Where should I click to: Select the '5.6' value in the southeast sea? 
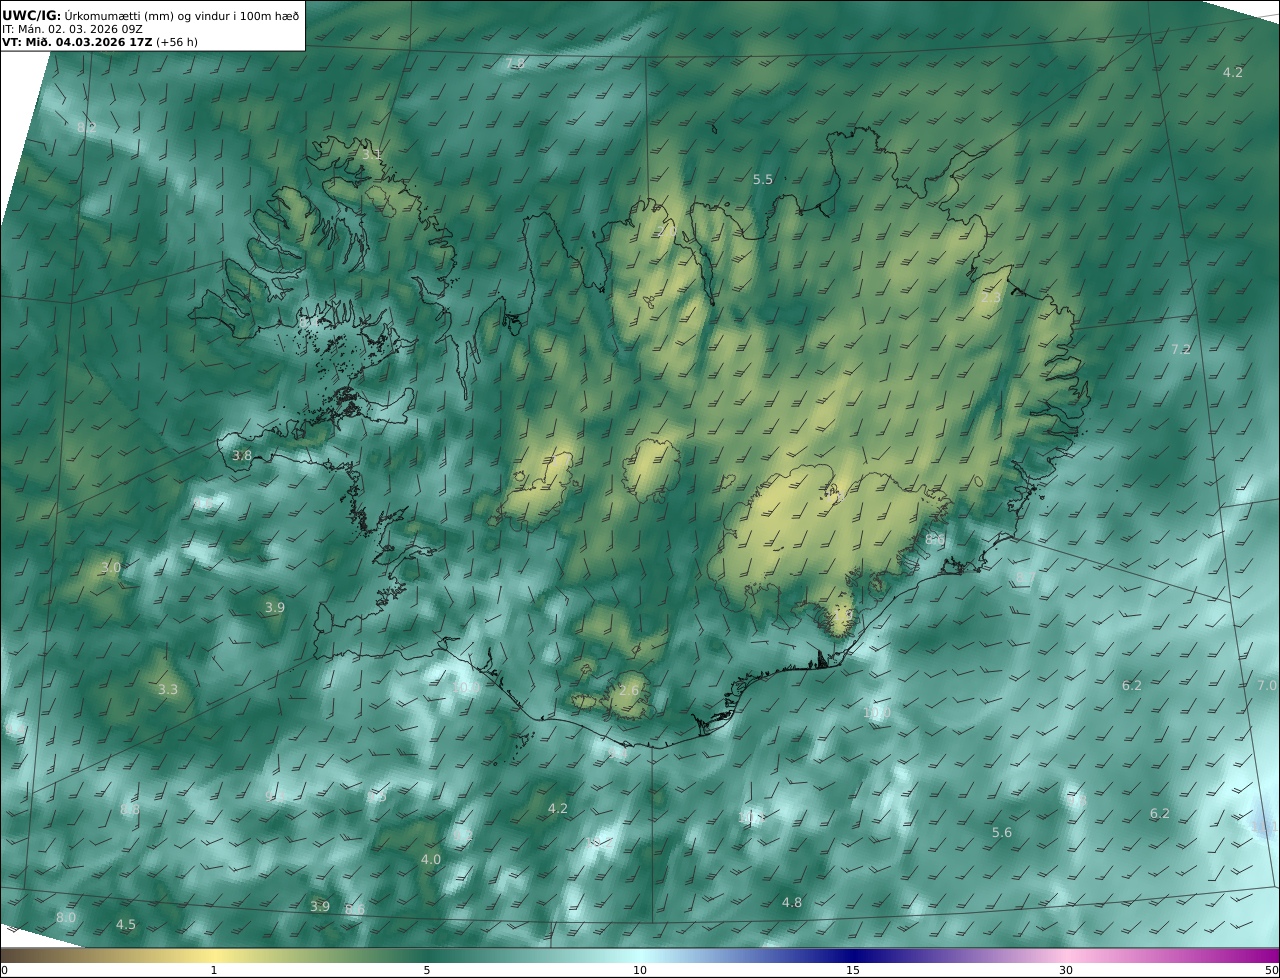click(1002, 833)
